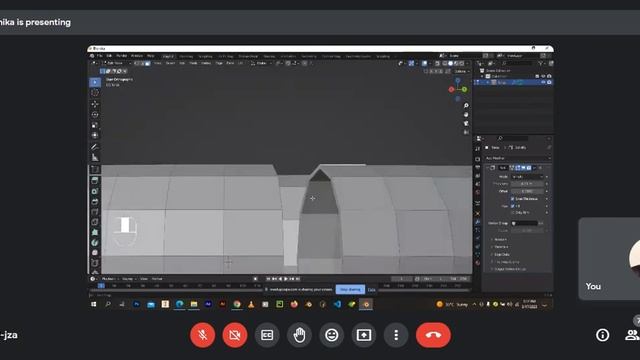Open the Render properties tab icon
This screenshot has height=360, width=640.
(478, 159)
